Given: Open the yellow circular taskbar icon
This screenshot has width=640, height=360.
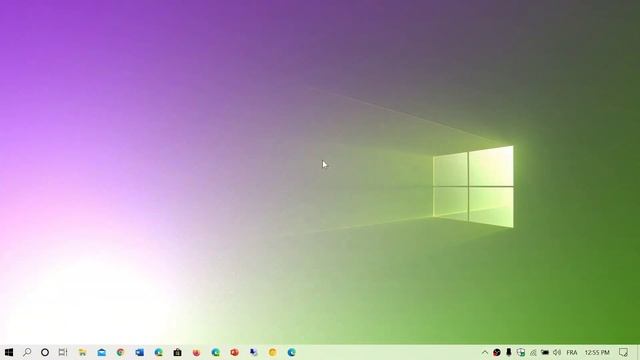Looking at the screenshot, I should coord(273,352).
